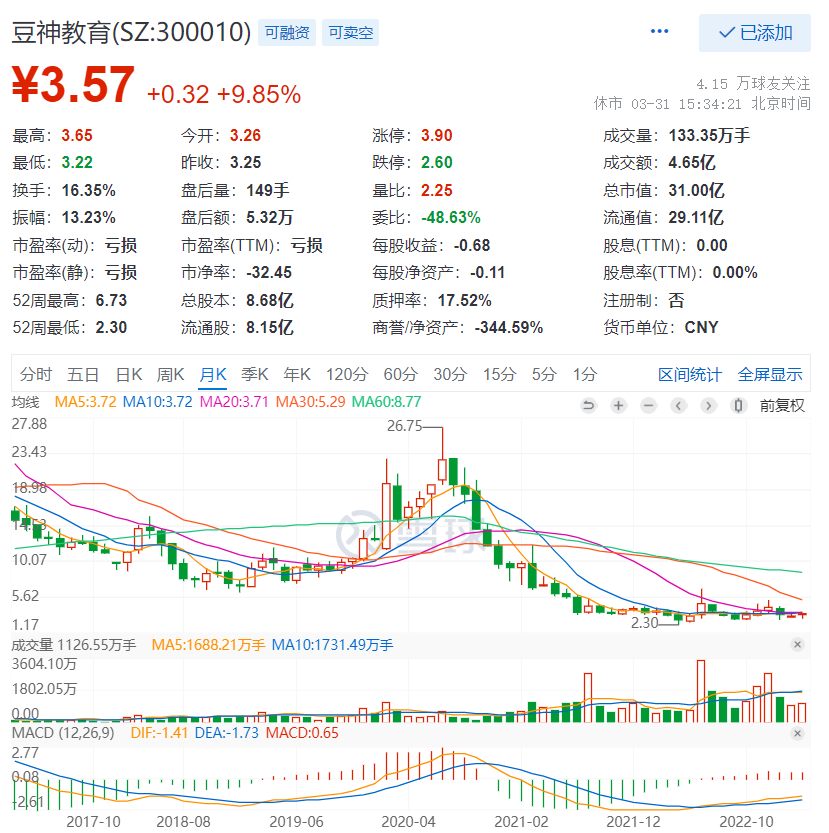The height and width of the screenshot is (833, 829).
Task: Show the 60分 interval chart
Action: 401,375
